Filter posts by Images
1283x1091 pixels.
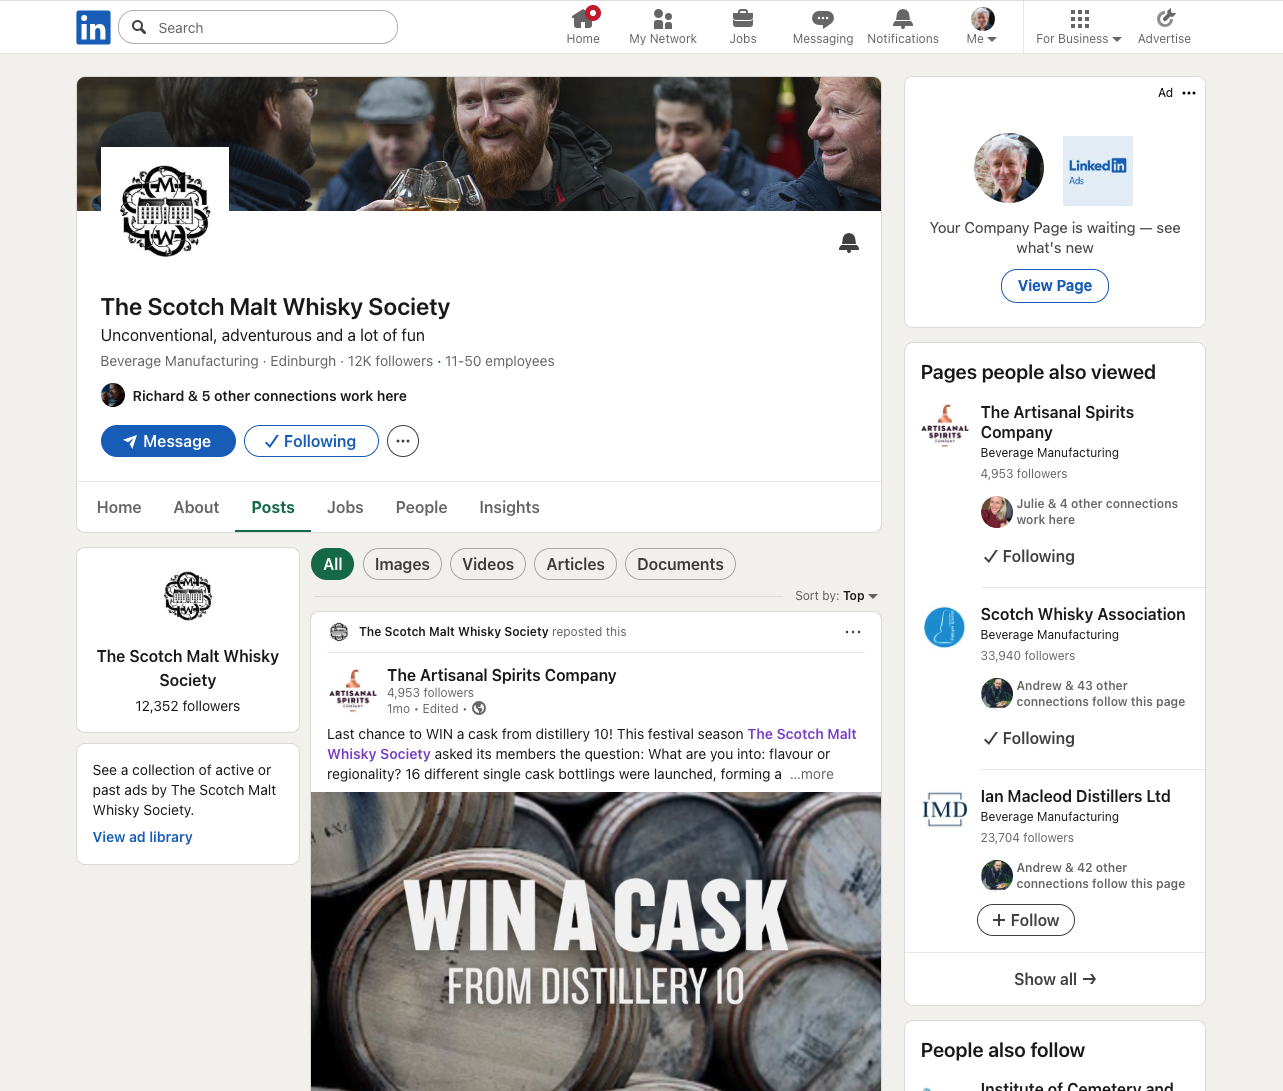click(x=402, y=564)
